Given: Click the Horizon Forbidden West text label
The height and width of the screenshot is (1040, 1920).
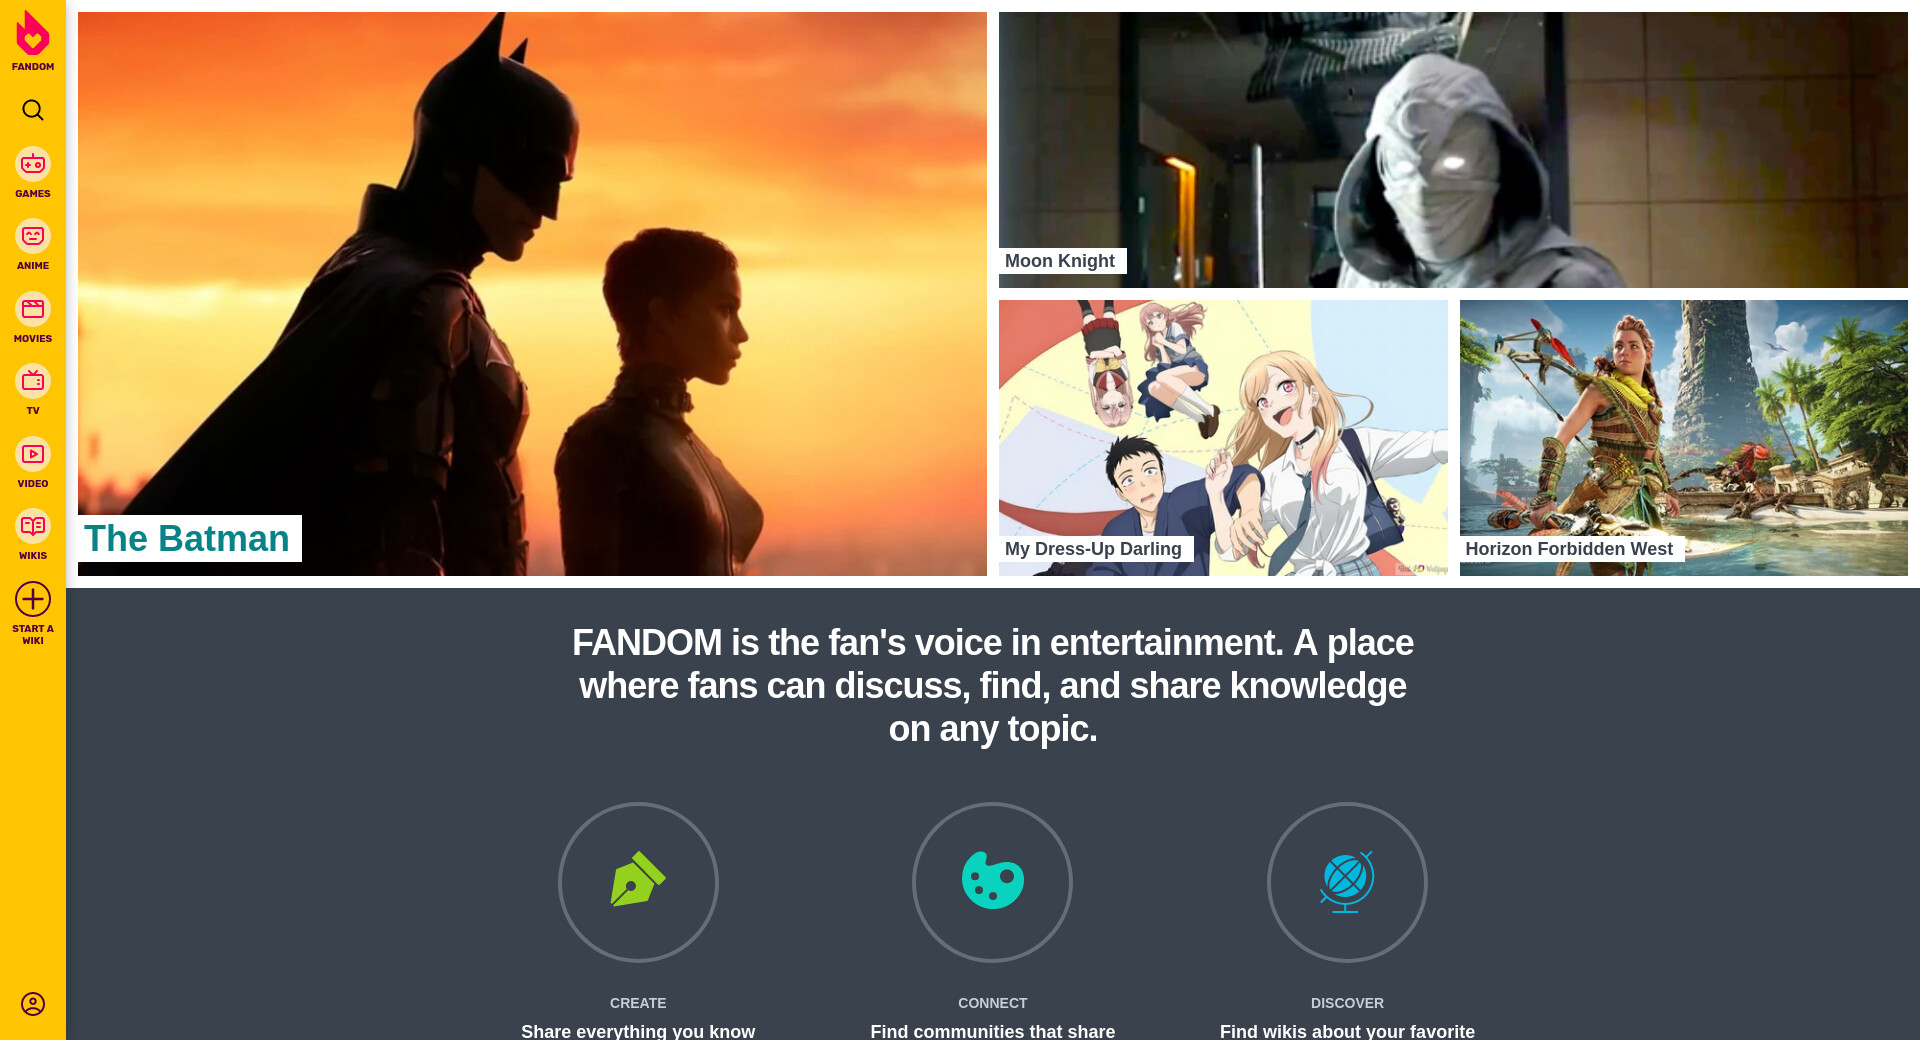Looking at the screenshot, I should pos(1570,549).
